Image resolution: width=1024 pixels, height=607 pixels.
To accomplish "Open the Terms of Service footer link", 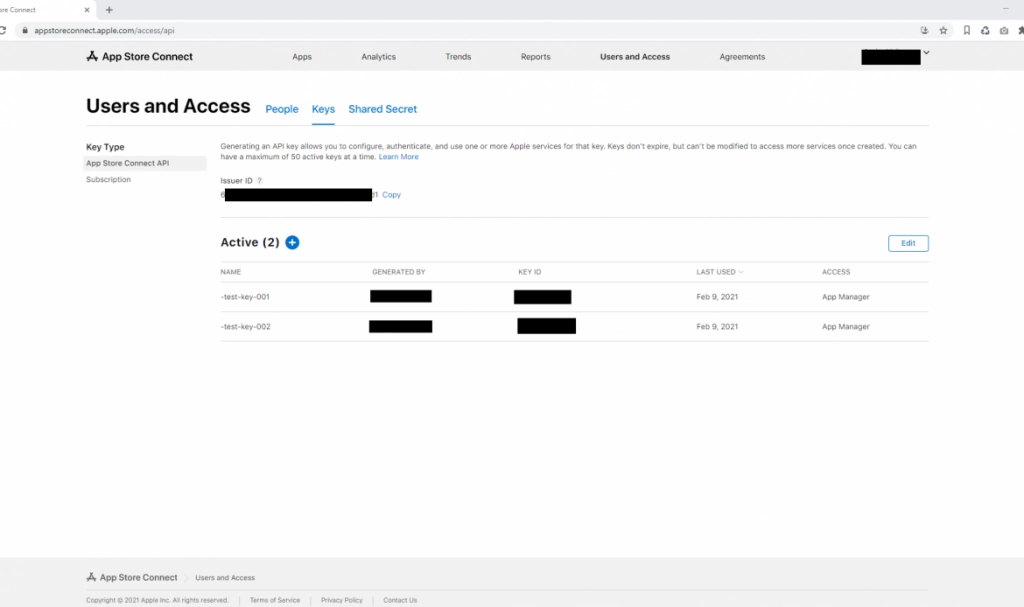I will [275, 600].
